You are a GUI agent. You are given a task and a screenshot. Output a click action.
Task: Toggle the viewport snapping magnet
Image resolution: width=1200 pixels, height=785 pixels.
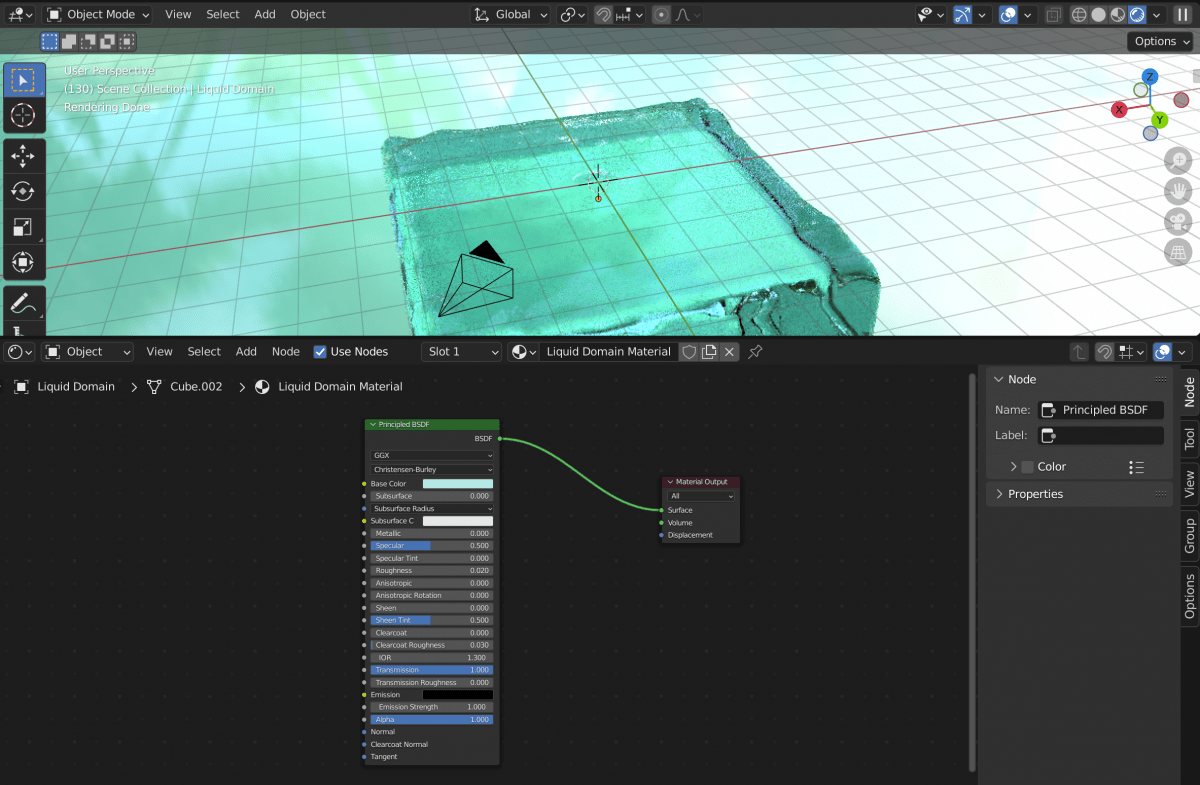click(x=603, y=15)
